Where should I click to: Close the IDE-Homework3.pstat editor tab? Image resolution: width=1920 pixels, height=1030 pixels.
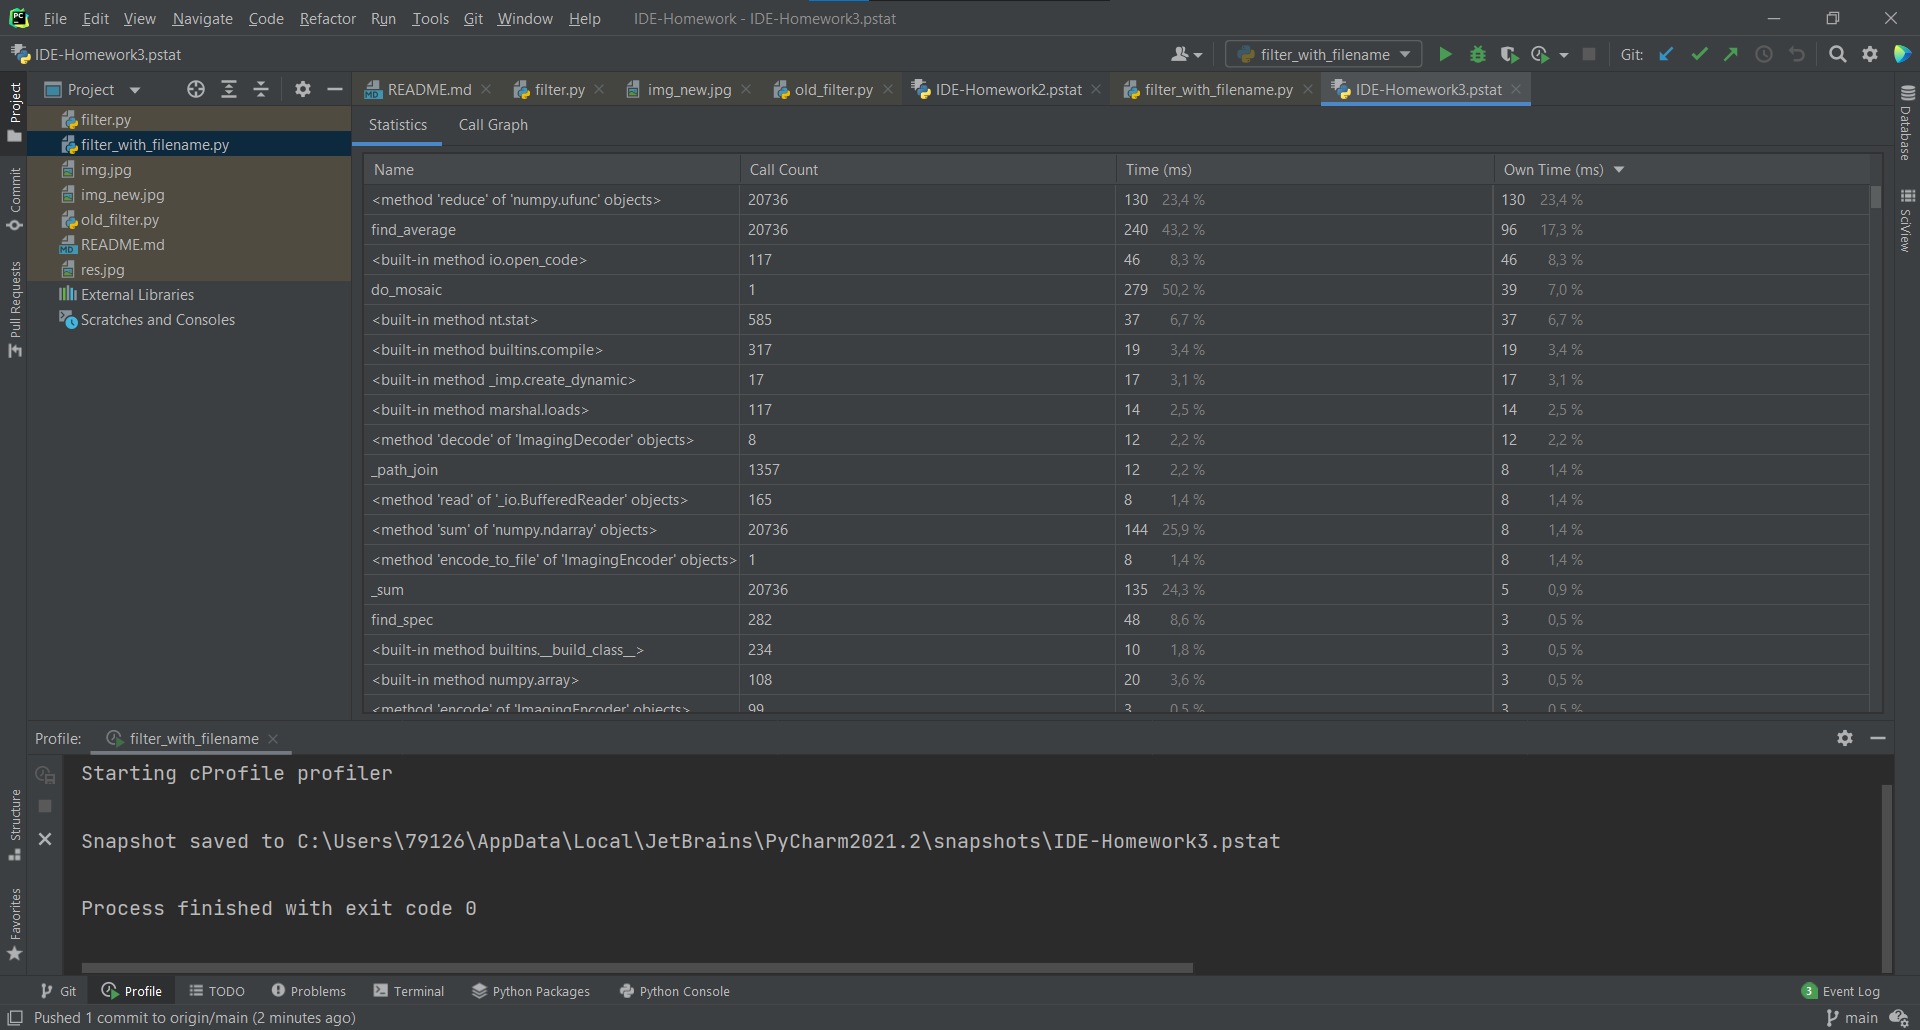coord(1516,90)
